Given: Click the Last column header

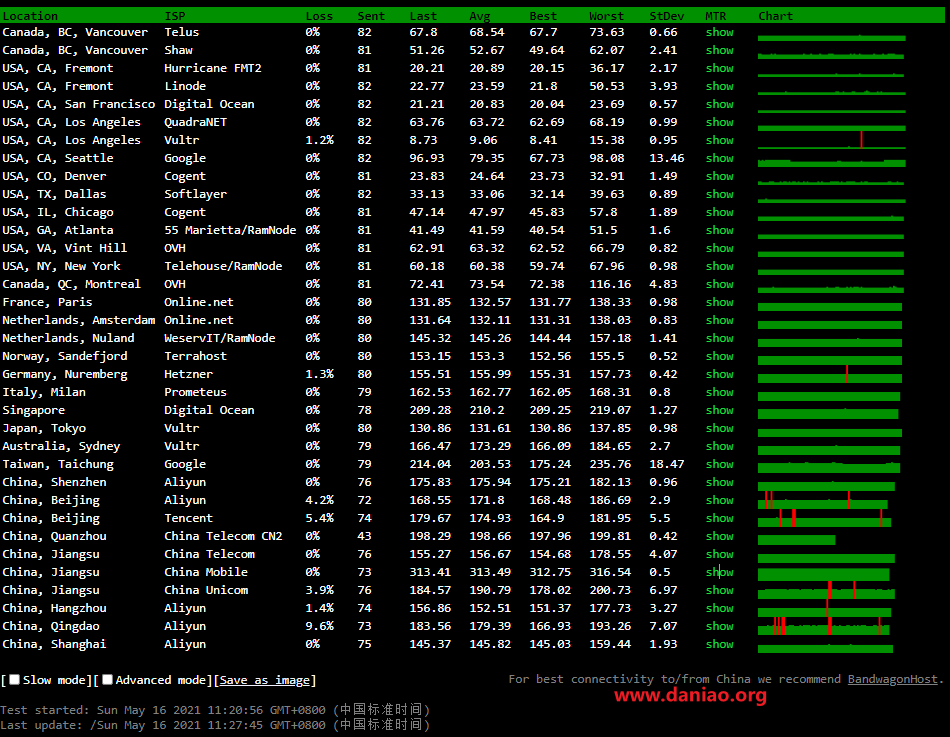Looking at the screenshot, I should (423, 16).
